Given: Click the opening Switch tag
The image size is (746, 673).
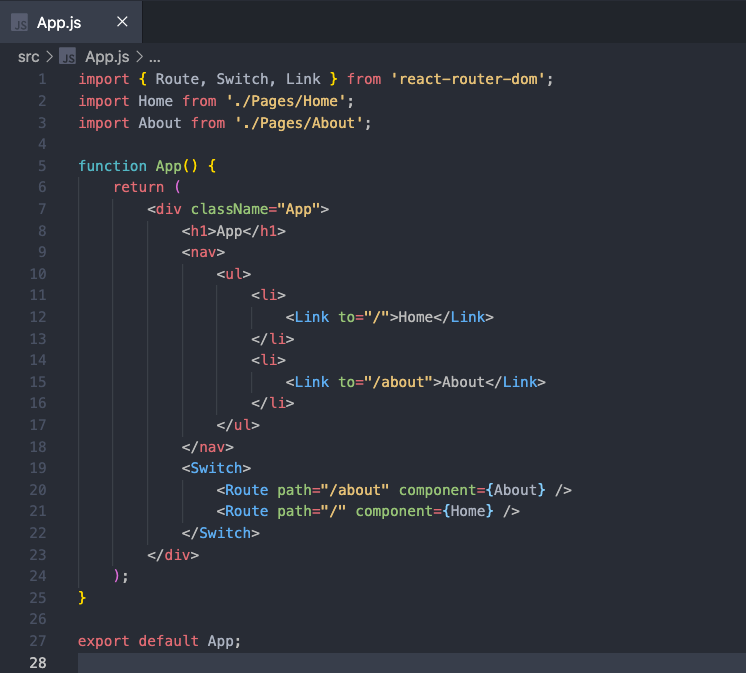Looking at the screenshot, I should [216, 468].
